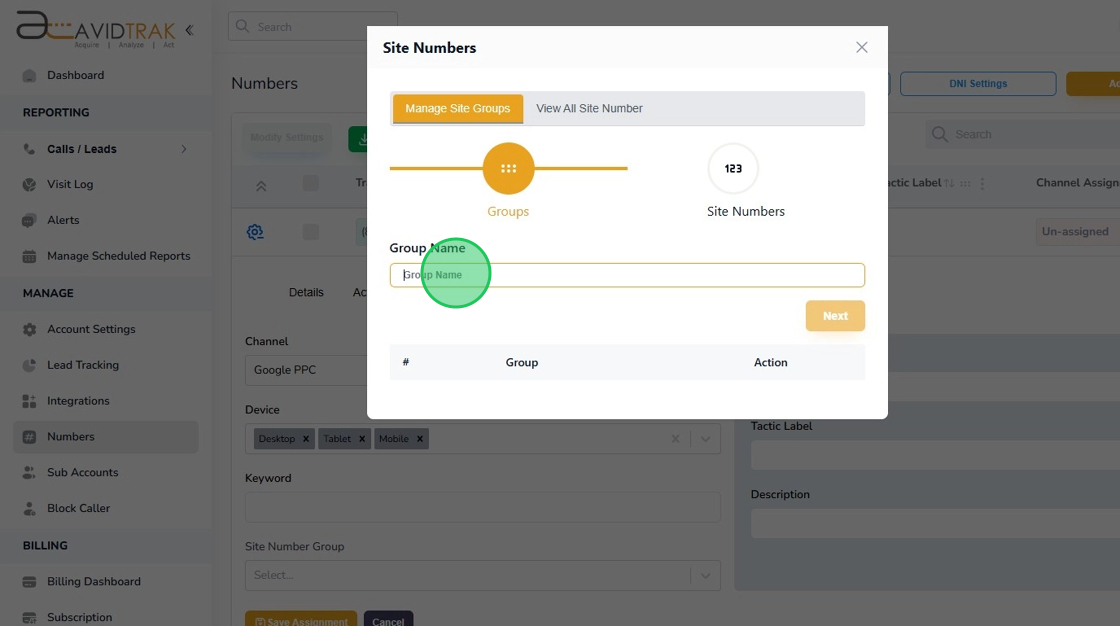Select the Details tab
This screenshot has width=1120, height=626.
306,292
